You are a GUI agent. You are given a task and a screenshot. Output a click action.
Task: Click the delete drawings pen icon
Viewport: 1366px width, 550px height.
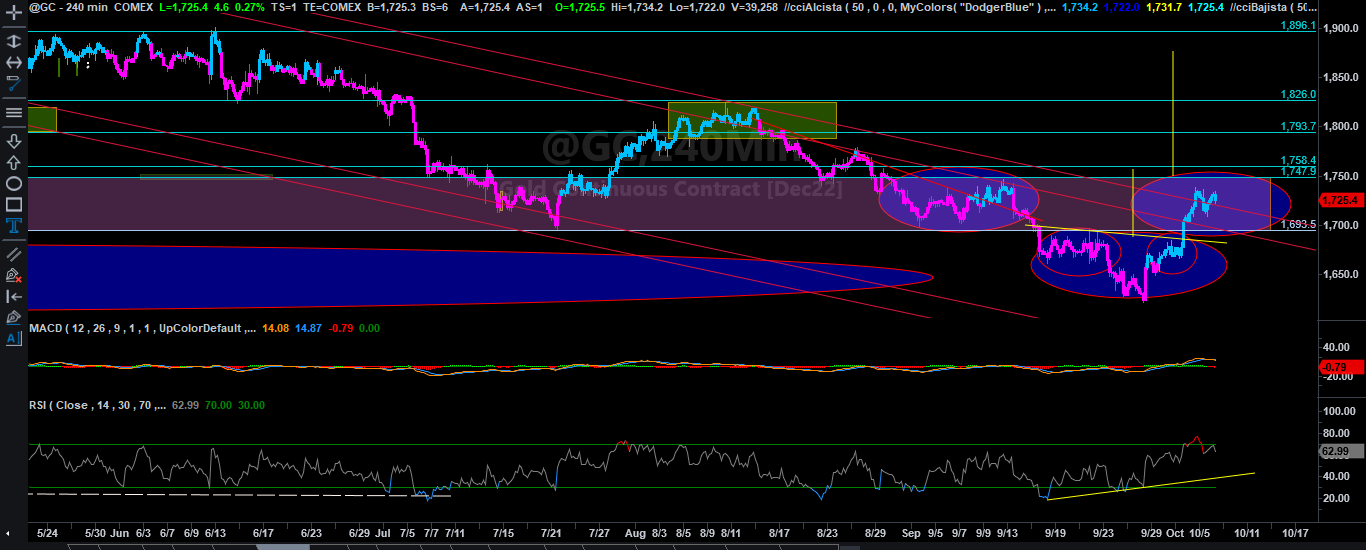point(13,274)
